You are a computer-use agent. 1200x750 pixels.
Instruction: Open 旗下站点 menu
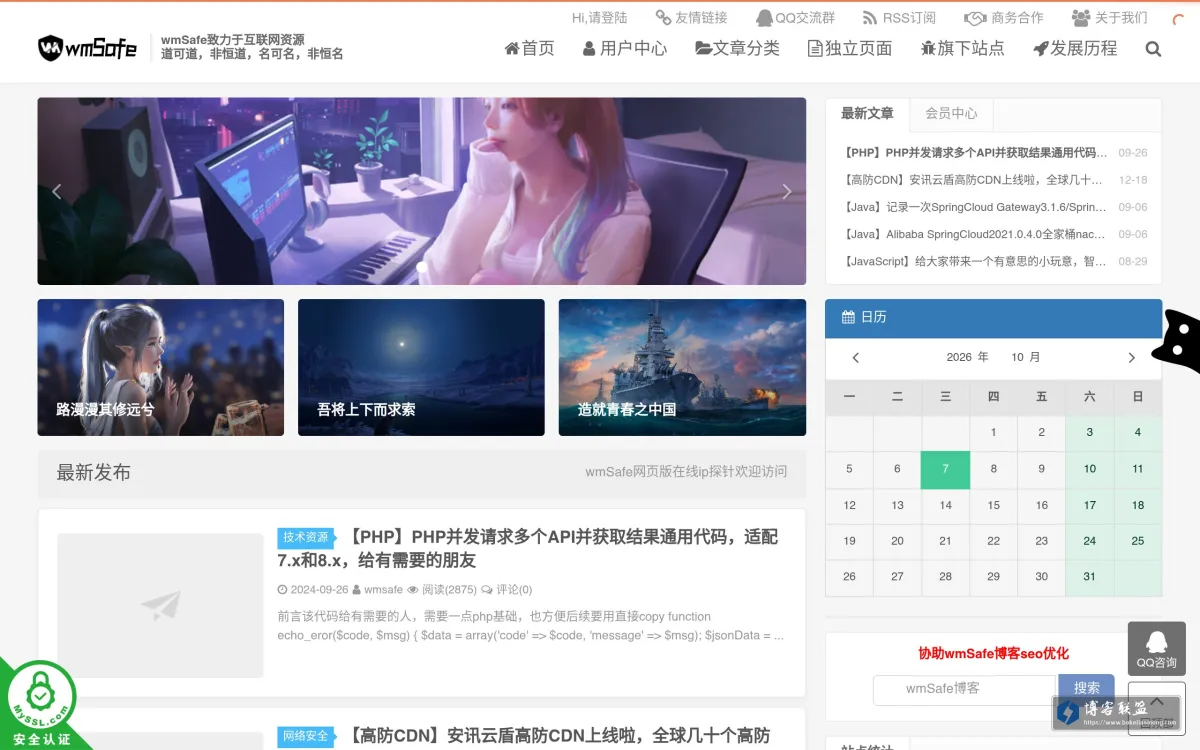coord(962,48)
